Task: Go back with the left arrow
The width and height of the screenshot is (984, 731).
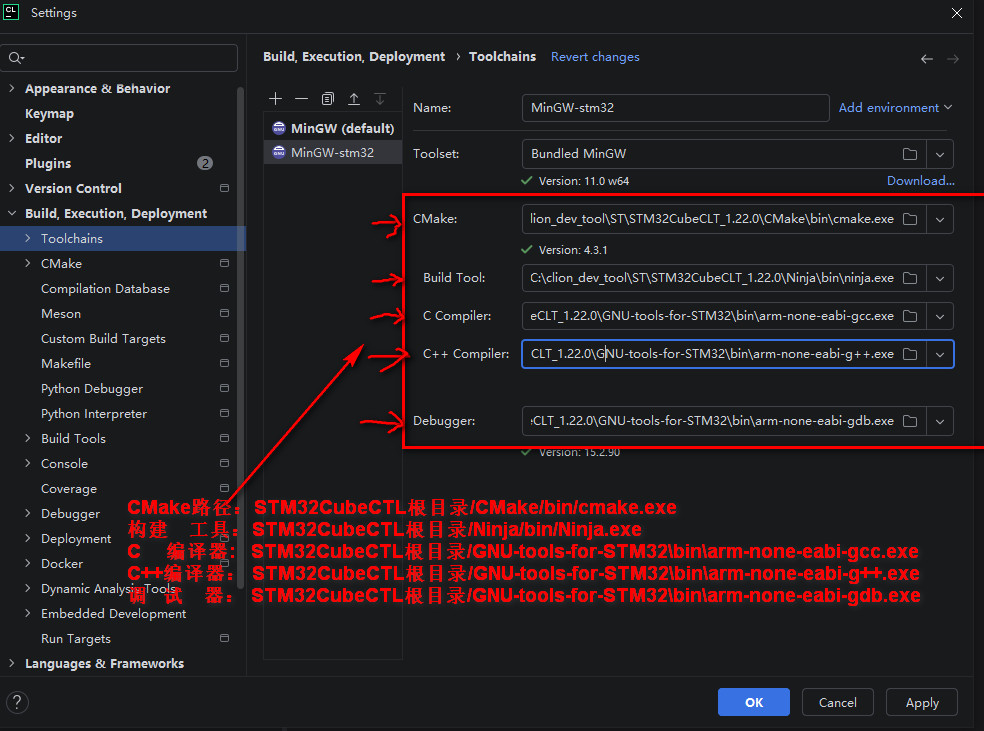Action: click(927, 59)
